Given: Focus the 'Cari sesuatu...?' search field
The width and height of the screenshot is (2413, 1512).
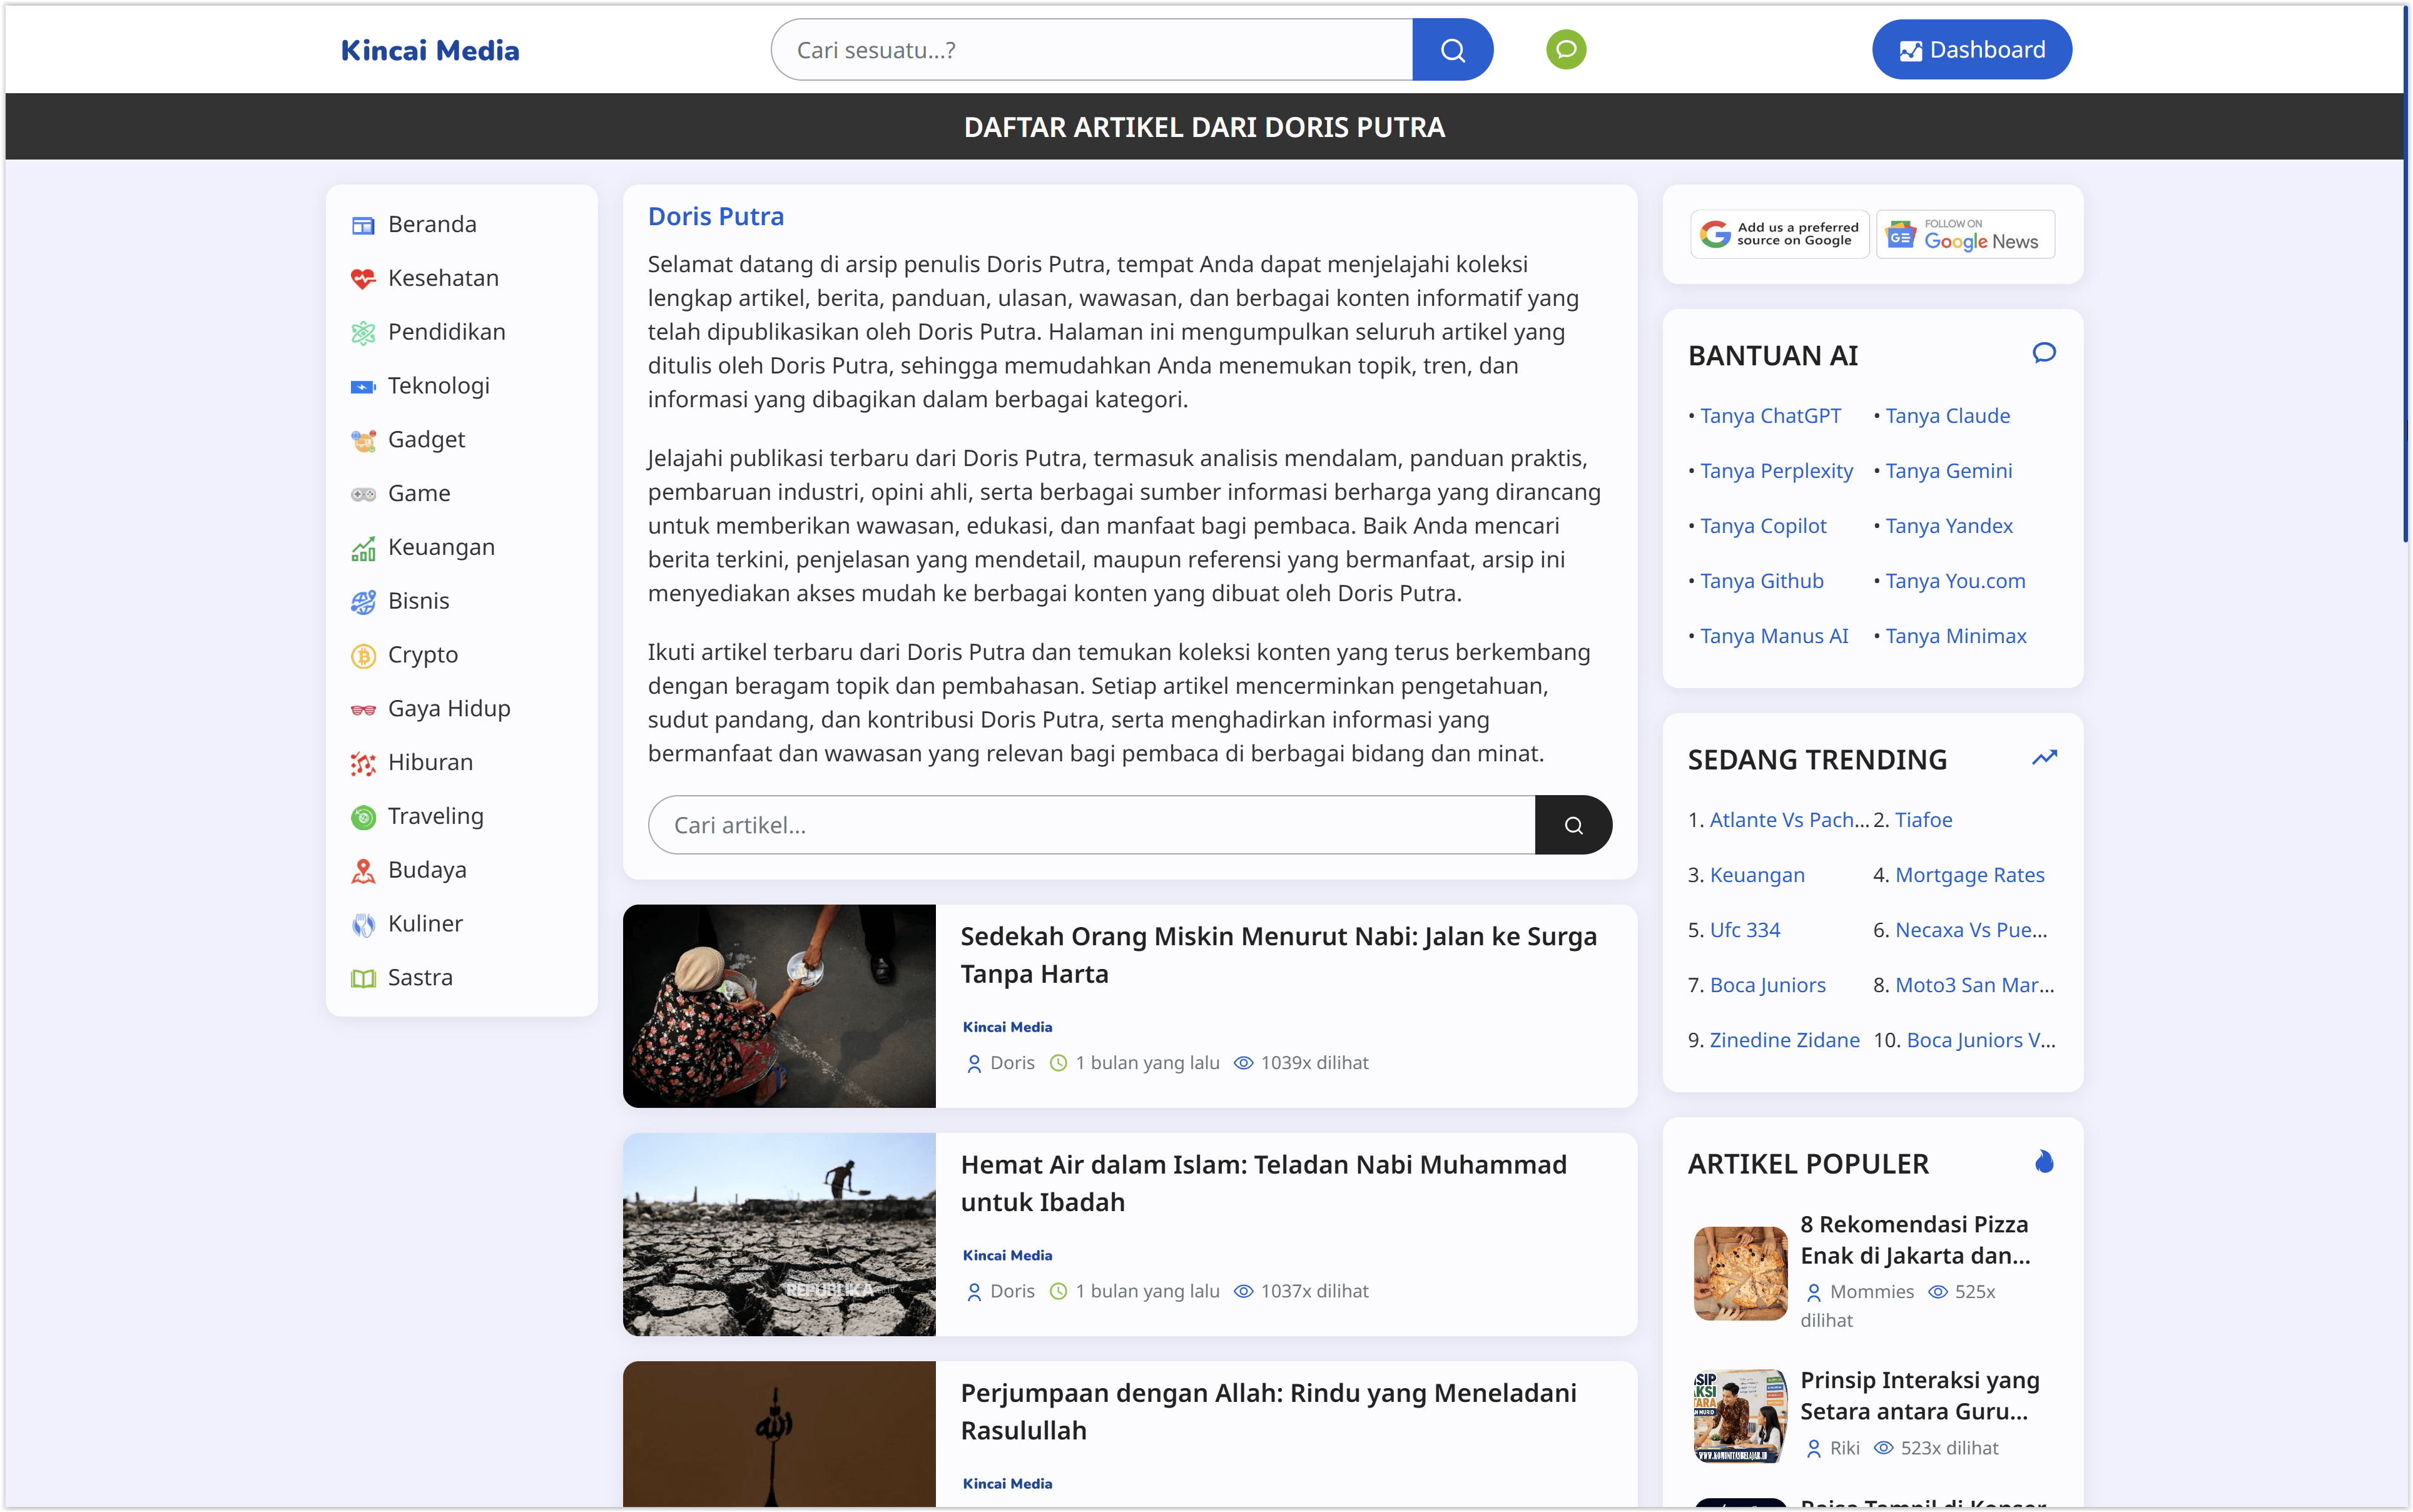Looking at the screenshot, I should pyautogui.click(x=1092, y=50).
